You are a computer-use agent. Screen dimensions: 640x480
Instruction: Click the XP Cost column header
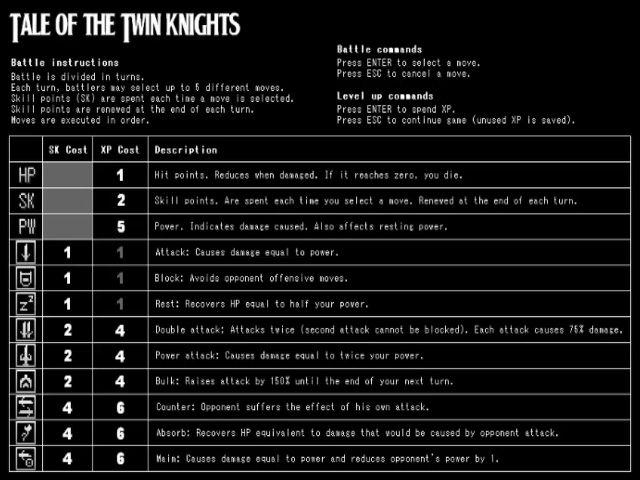(x=120, y=150)
